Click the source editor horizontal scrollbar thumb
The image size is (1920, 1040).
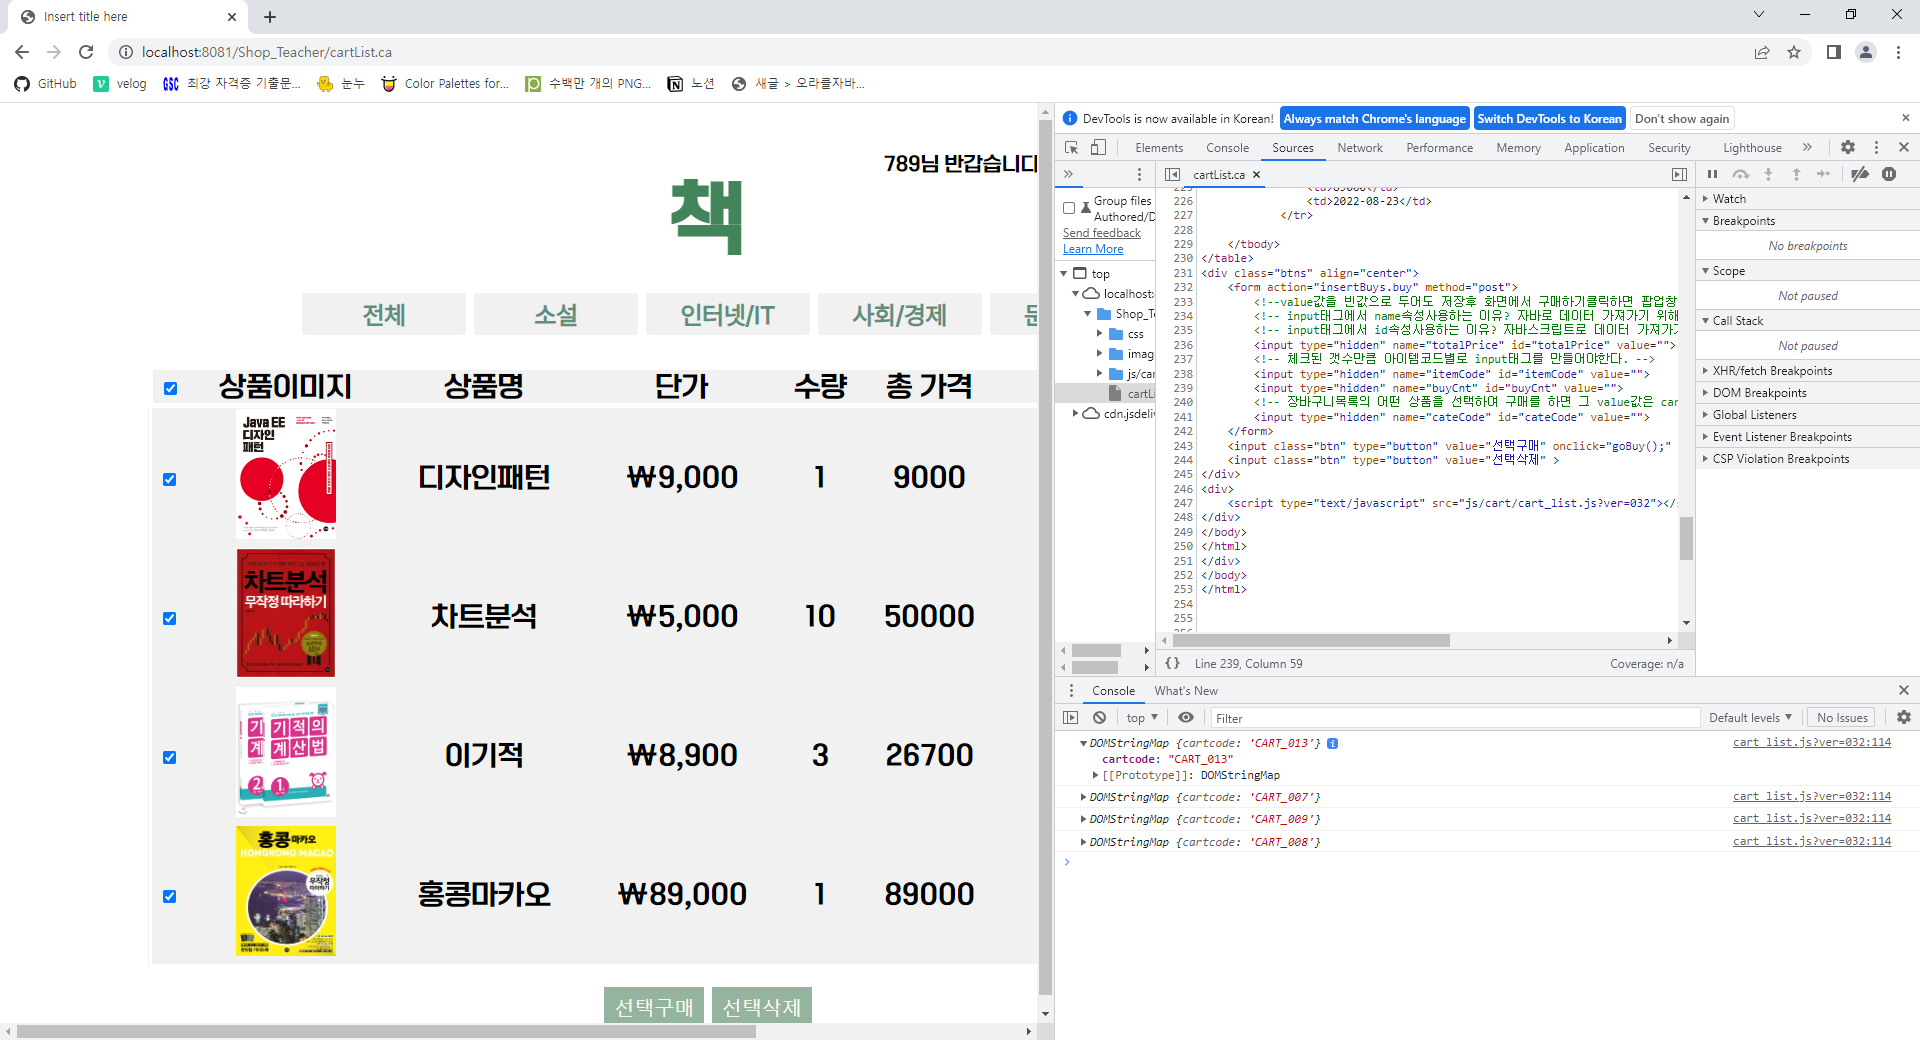[x=1311, y=640]
